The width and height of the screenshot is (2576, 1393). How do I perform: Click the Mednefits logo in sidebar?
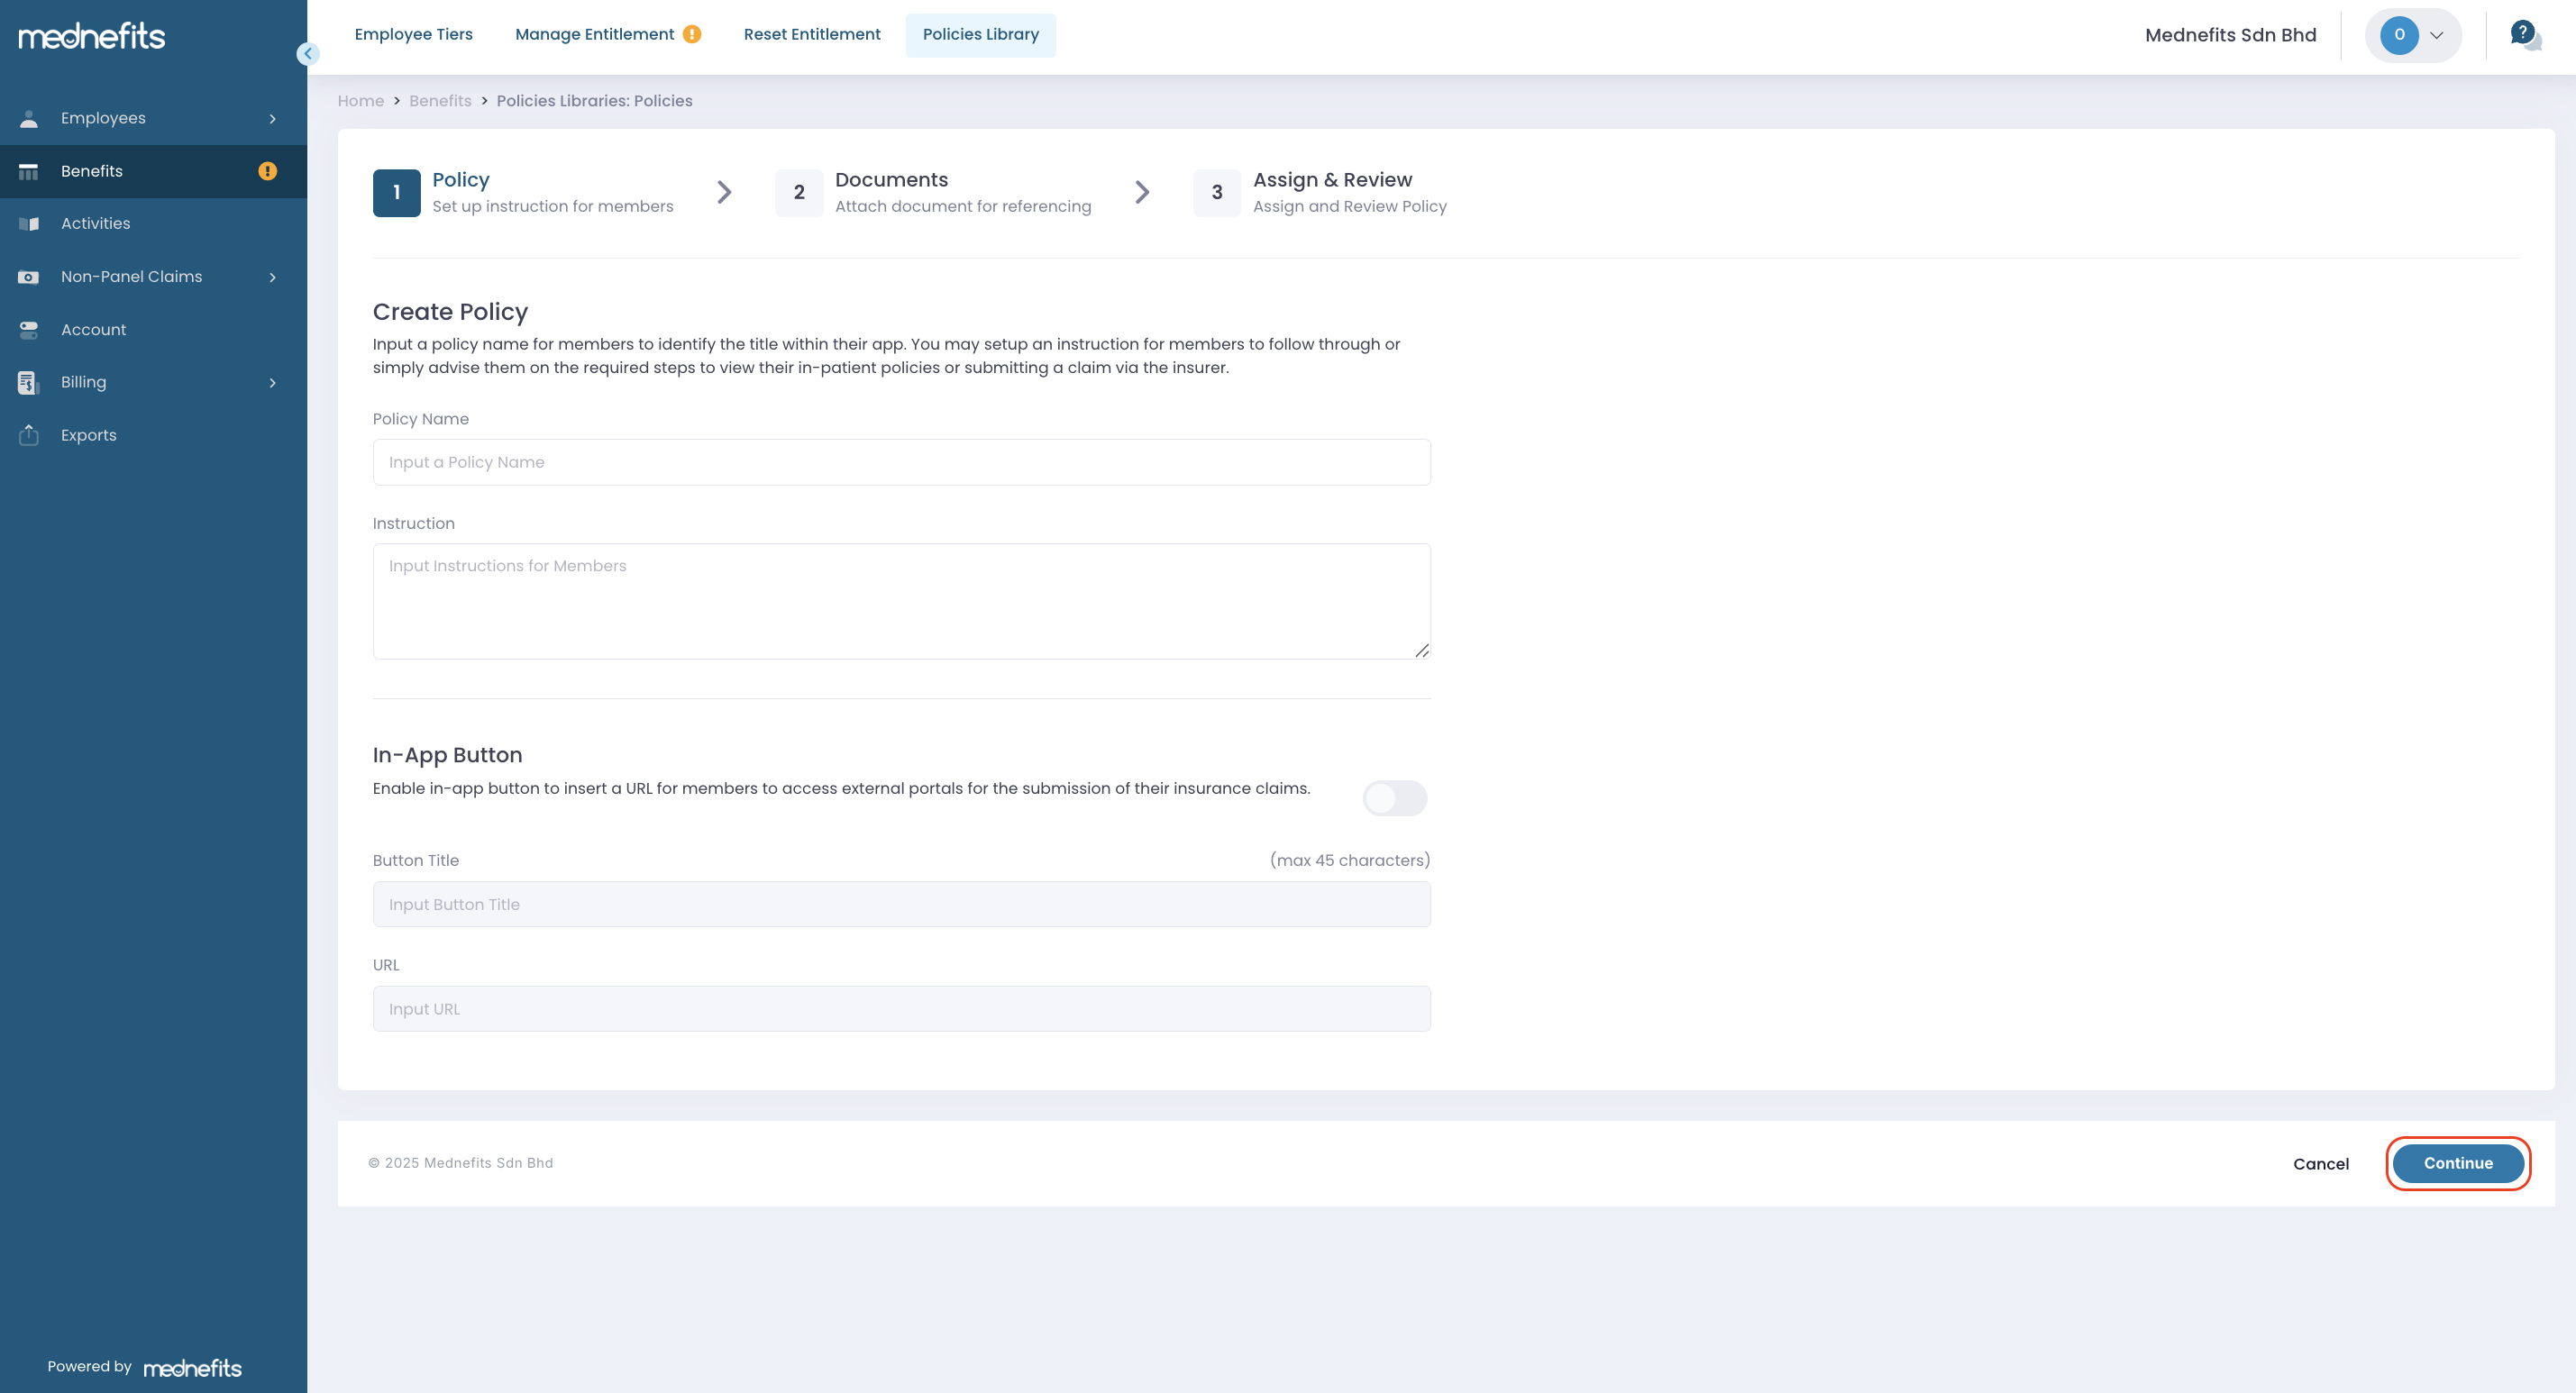[92, 36]
